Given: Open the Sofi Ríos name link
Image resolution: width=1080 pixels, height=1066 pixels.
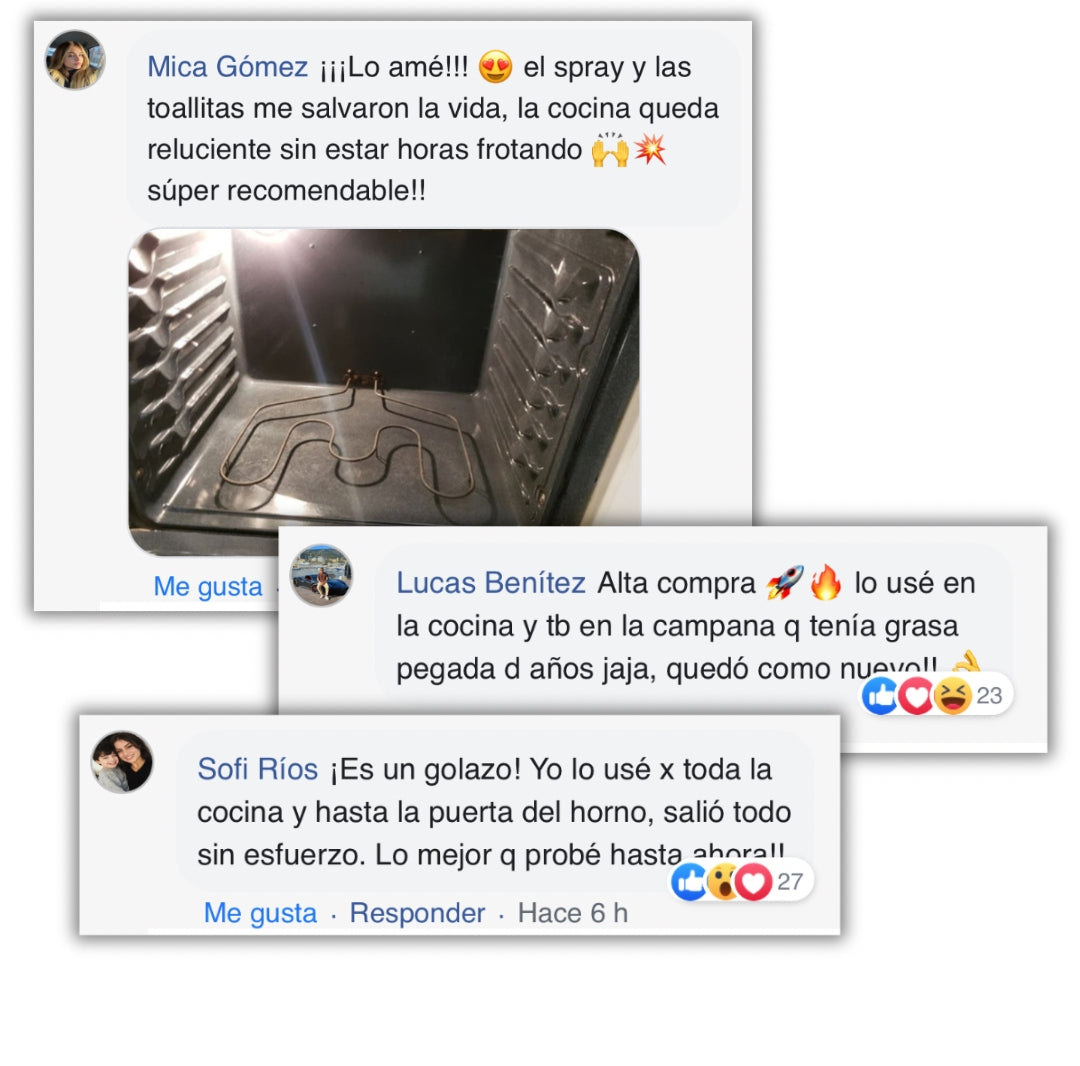Looking at the screenshot, I should pos(258,769).
